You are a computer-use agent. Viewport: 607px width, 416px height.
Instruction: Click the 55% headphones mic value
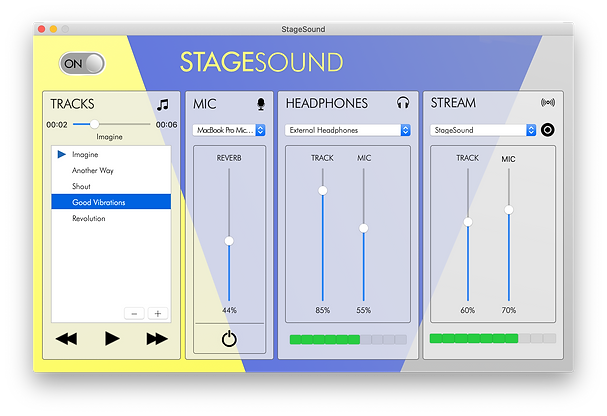click(364, 310)
